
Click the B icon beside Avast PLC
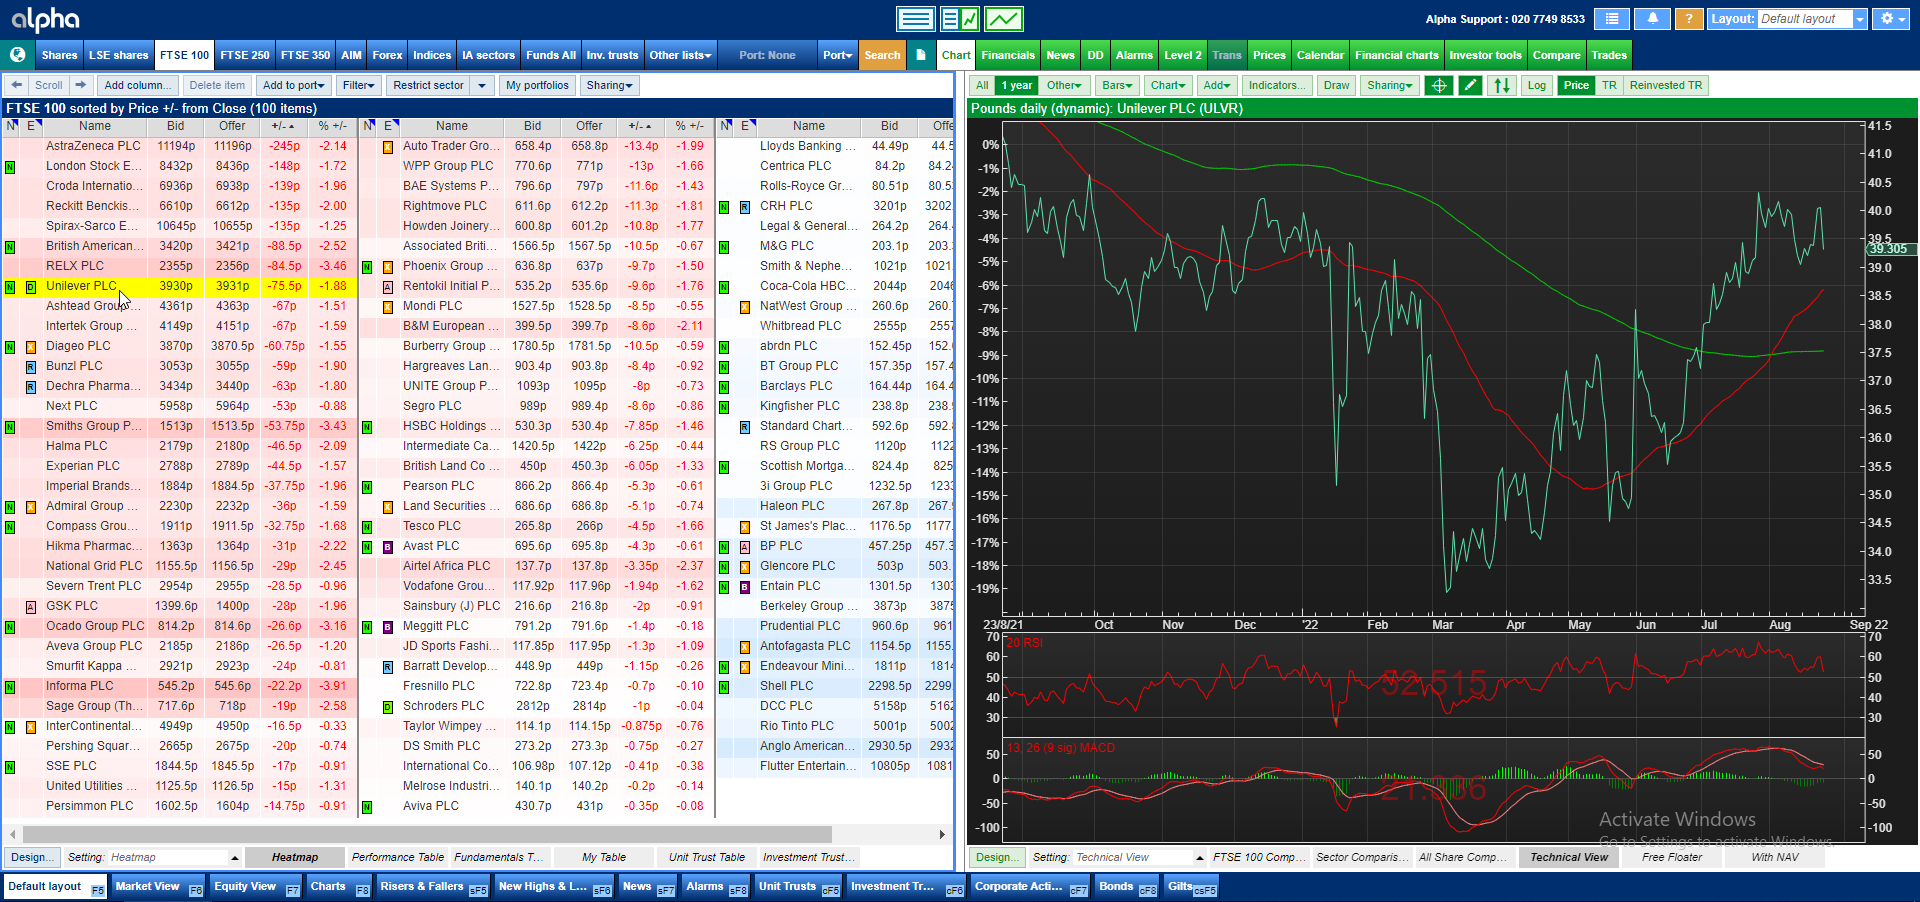[x=388, y=547]
